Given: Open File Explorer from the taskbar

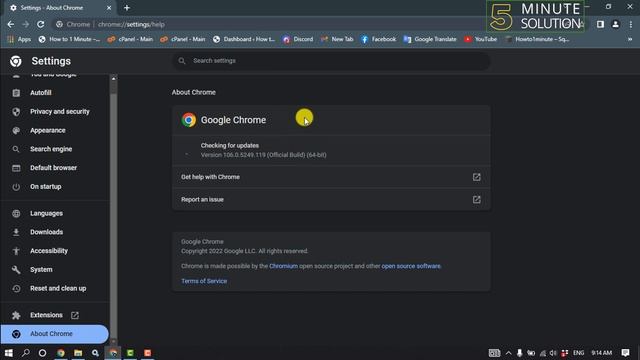Looking at the screenshot, I should (78, 353).
